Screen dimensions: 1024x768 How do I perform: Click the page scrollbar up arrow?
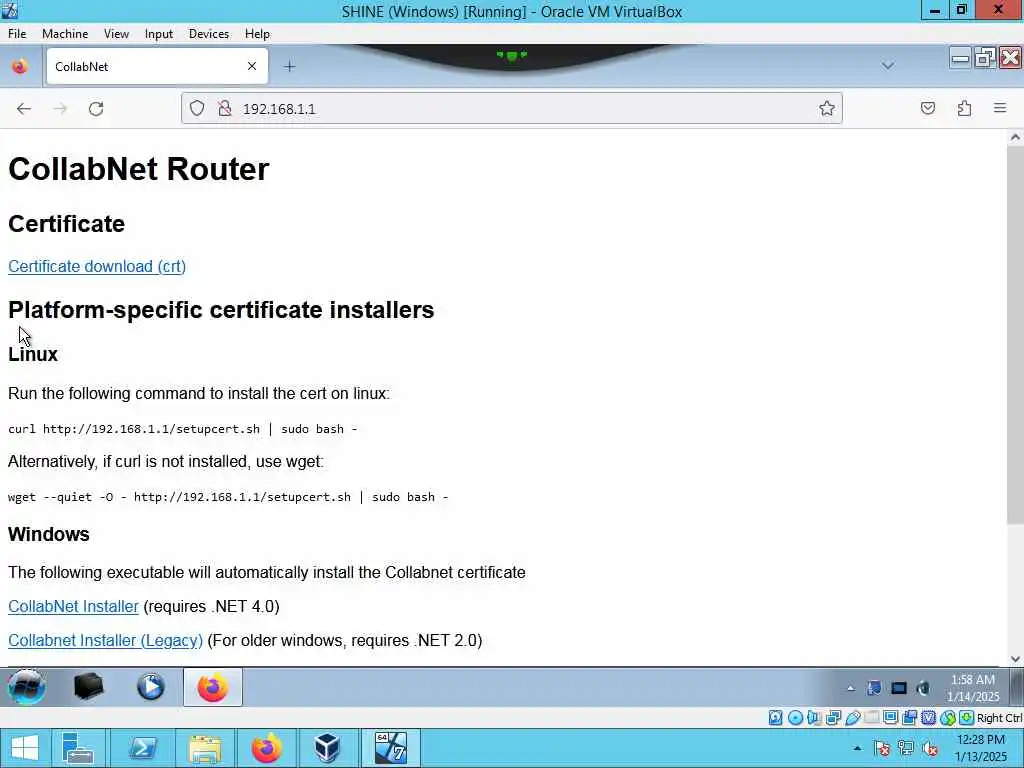(1015, 137)
